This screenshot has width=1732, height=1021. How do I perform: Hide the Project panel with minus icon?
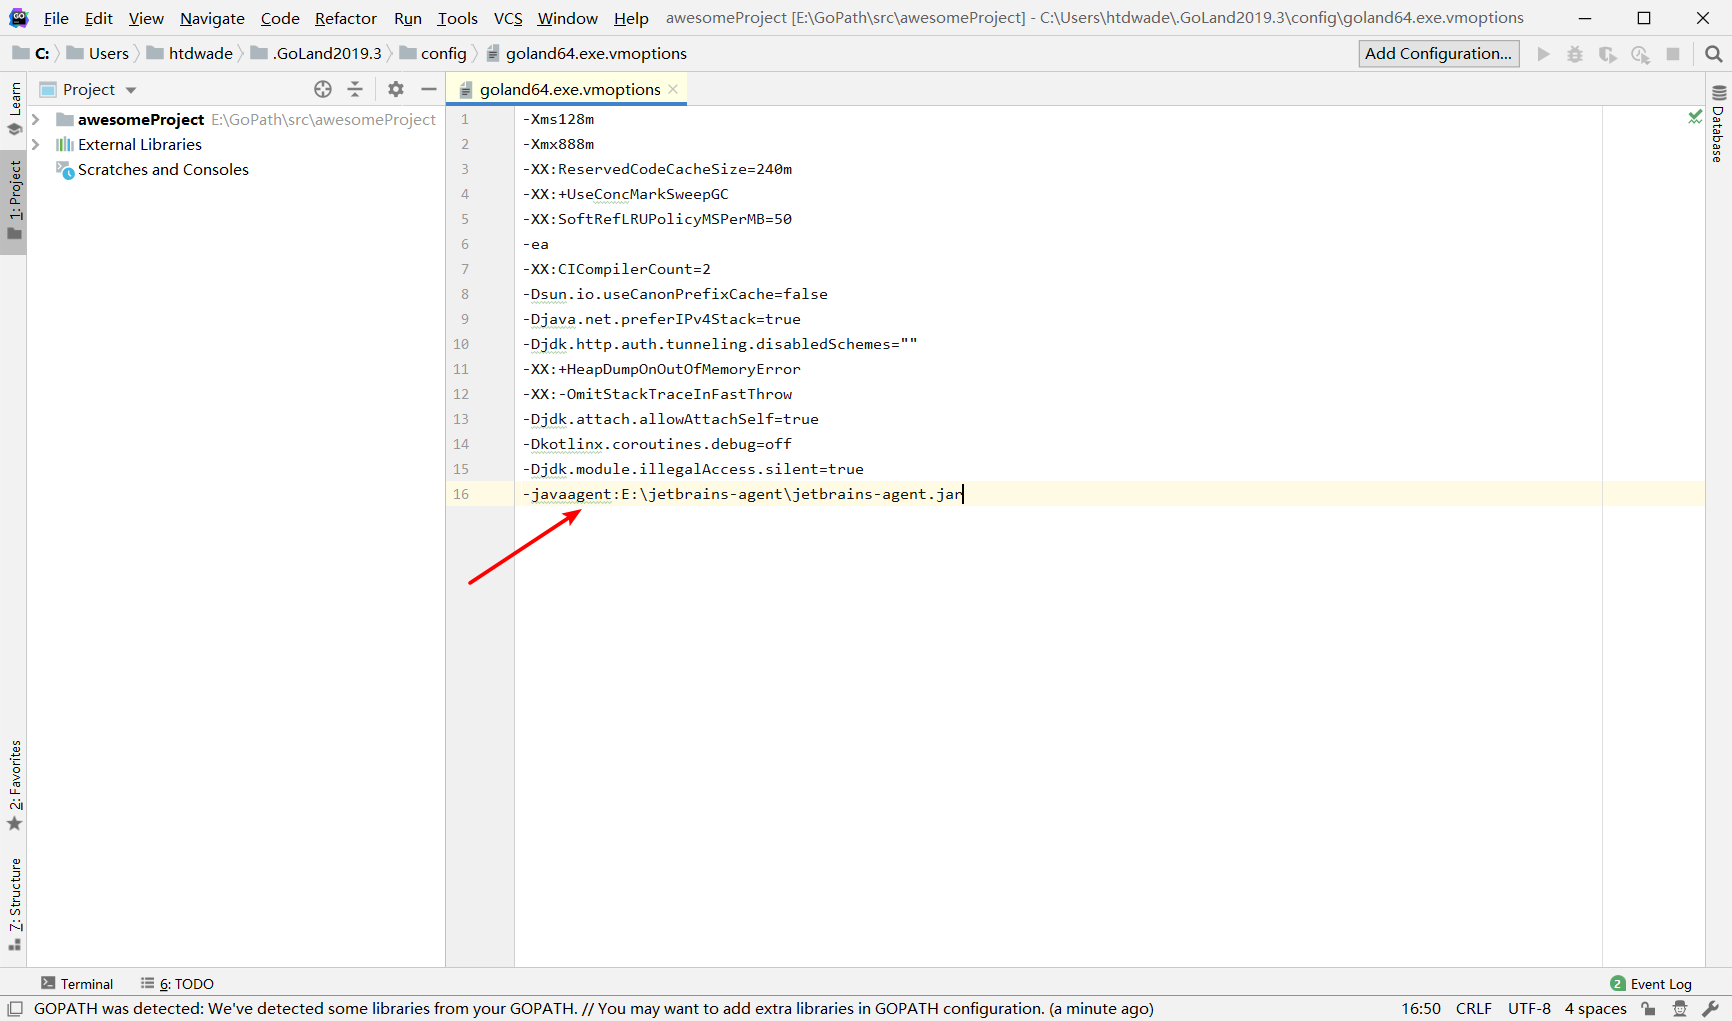pos(429,89)
